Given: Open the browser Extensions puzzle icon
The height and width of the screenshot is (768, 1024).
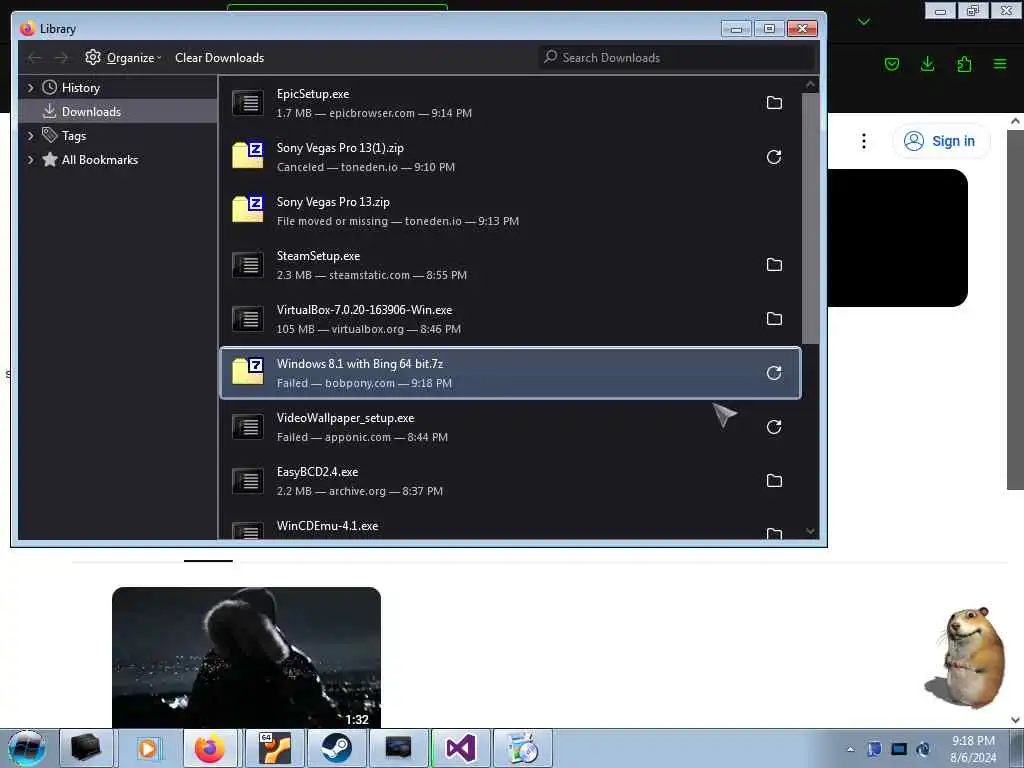Looking at the screenshot, I should point(964,64).
